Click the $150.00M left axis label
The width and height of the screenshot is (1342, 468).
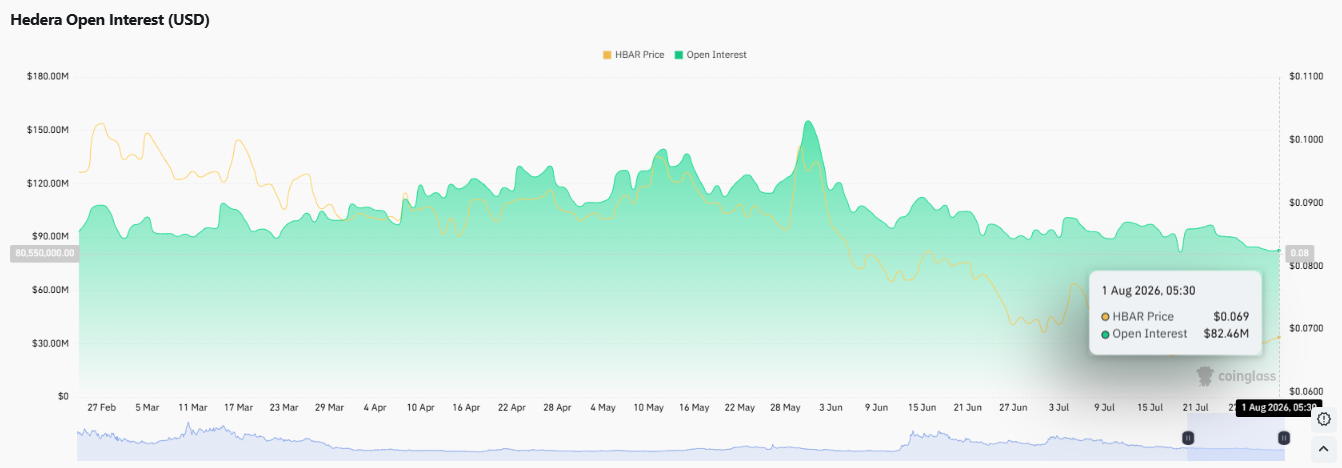click(x=48, y=130)
